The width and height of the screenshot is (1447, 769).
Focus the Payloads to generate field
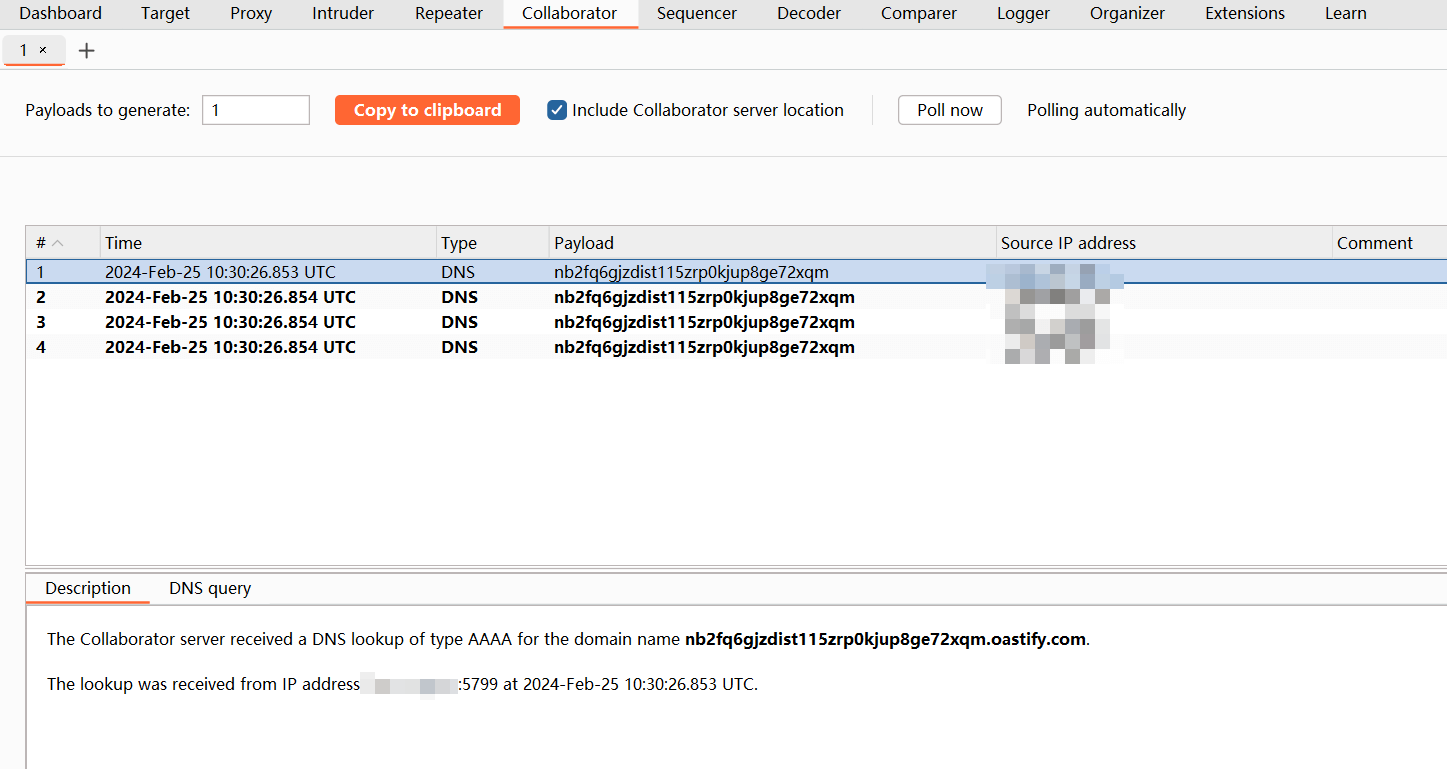pos(256,110)
